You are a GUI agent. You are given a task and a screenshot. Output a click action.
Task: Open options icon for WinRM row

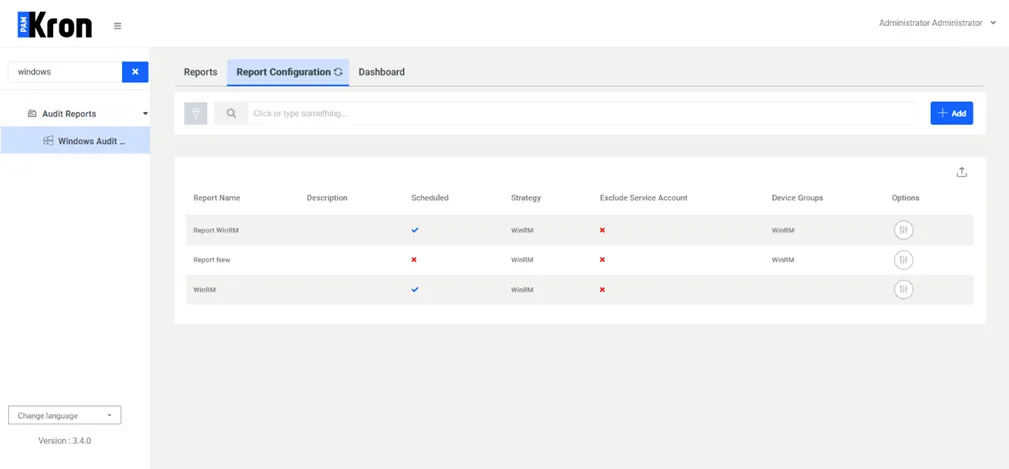903,290
